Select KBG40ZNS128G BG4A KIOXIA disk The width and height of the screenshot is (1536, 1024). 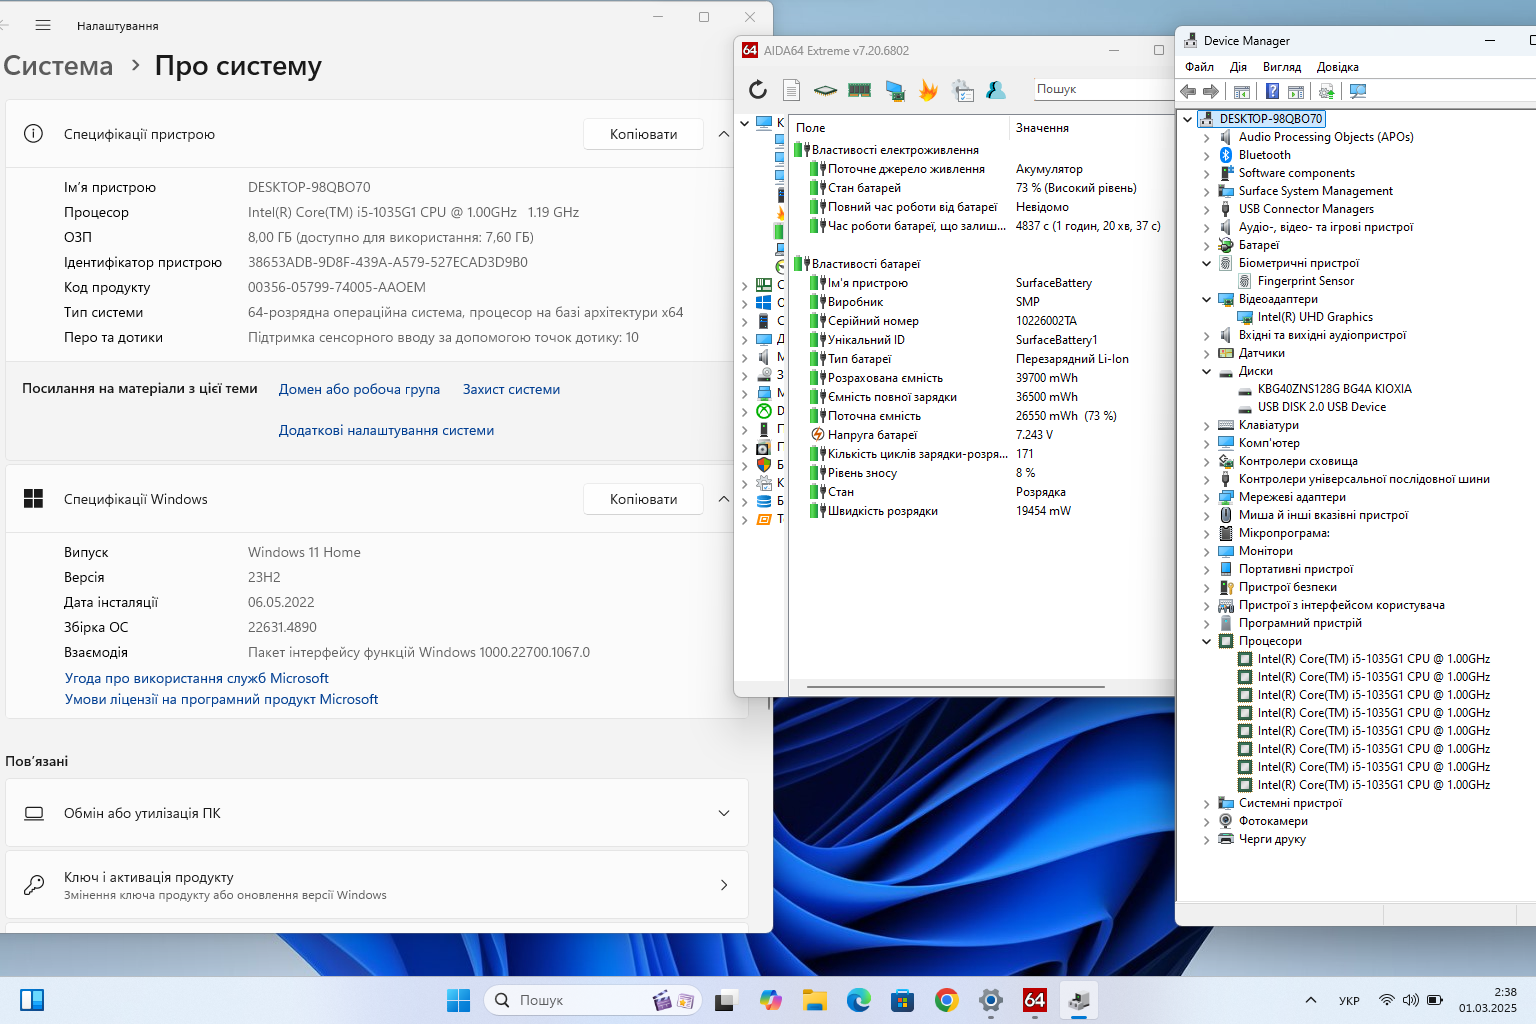(x=1335, y=390)
